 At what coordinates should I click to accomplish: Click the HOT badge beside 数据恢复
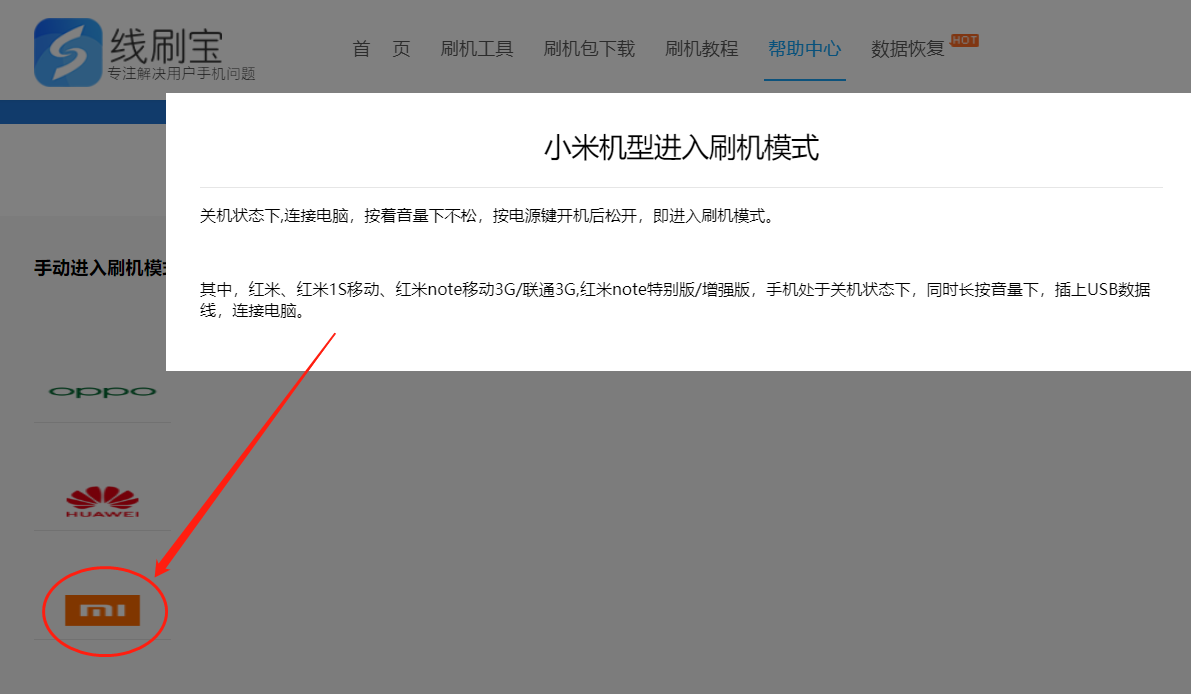(964, 40)
